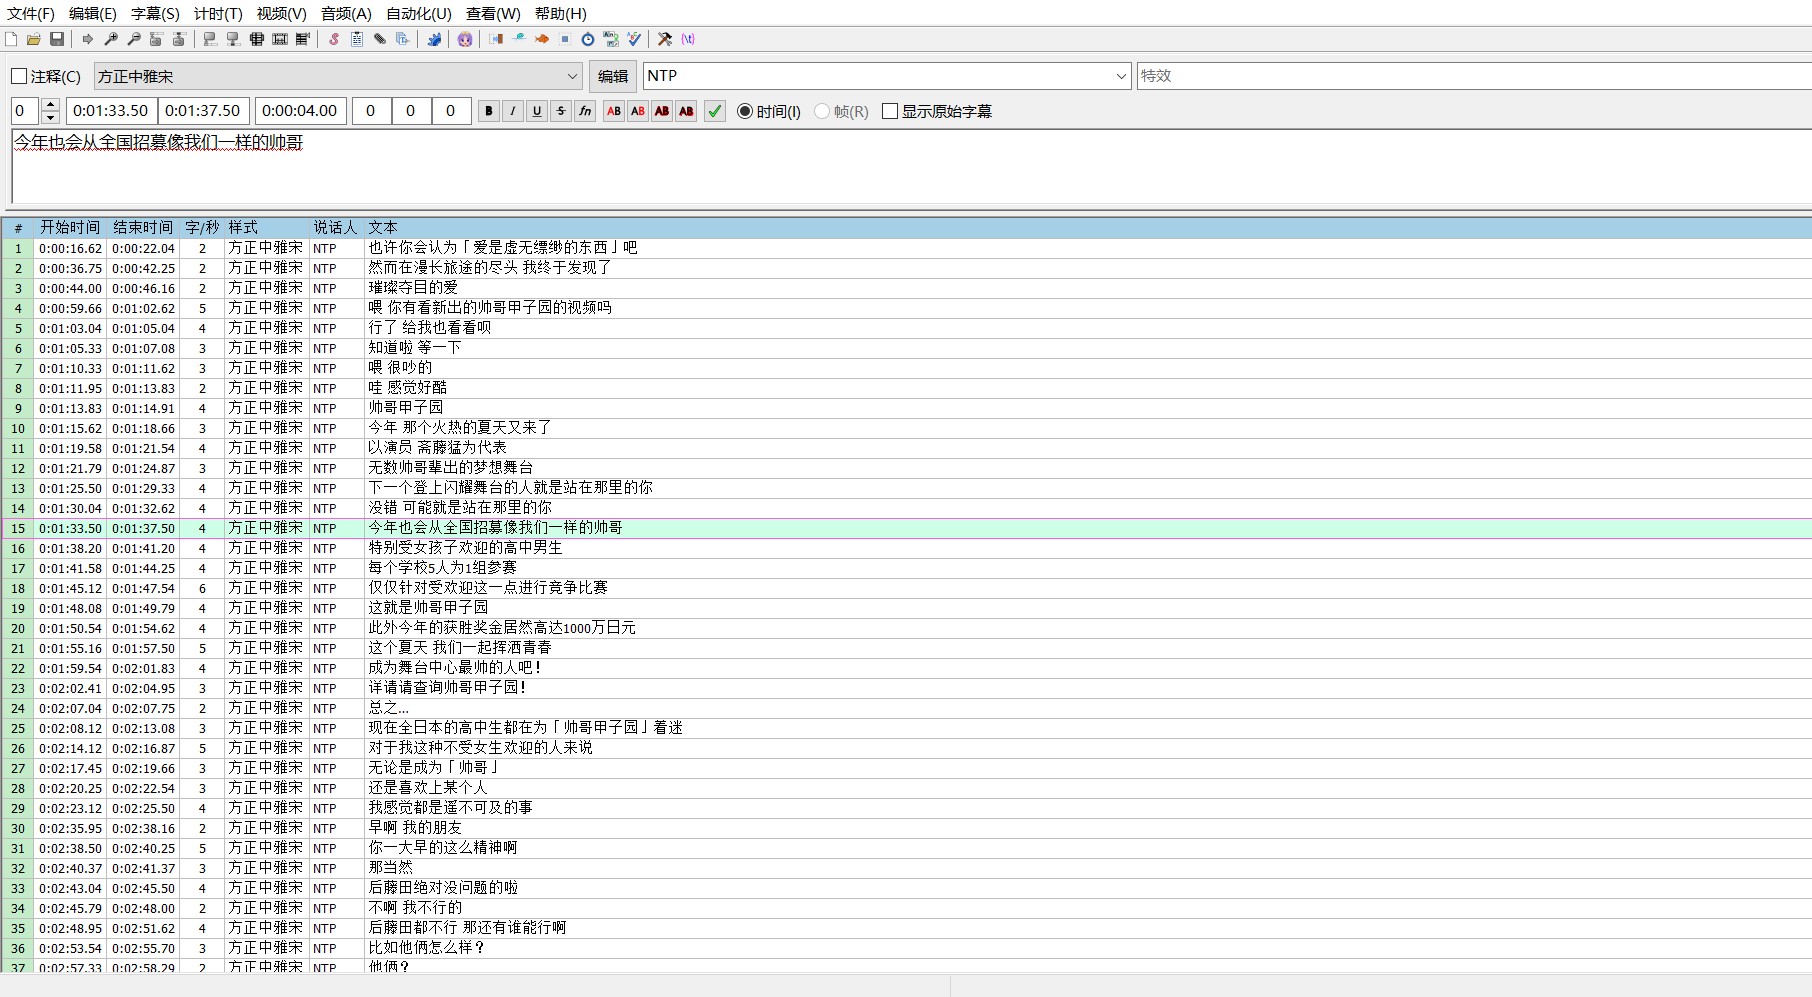Click the duration field 0:00:04.00

300,111
